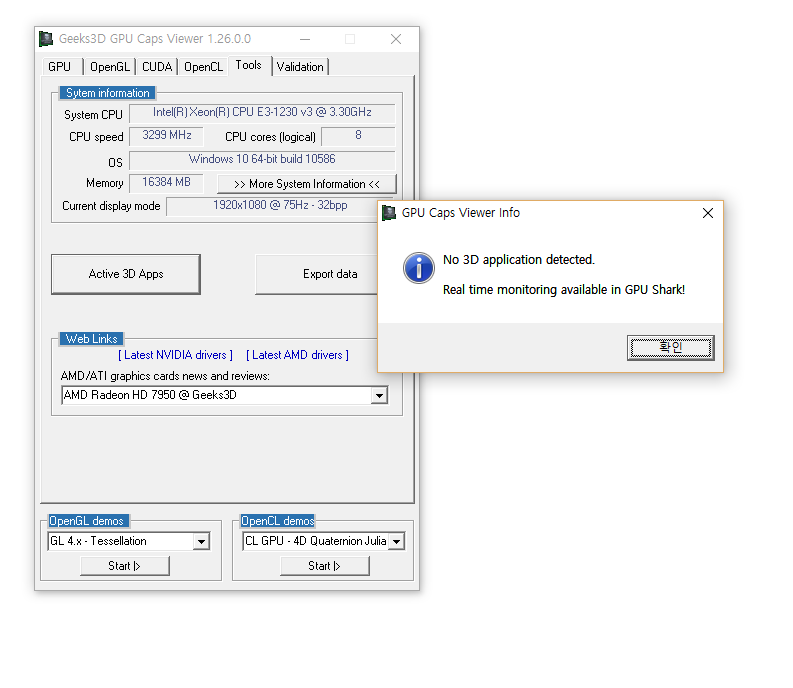The image size is (793, 688).
Task: Expand the GL 4.x Tessellation demo dropdown
Action: pos(201,542)
